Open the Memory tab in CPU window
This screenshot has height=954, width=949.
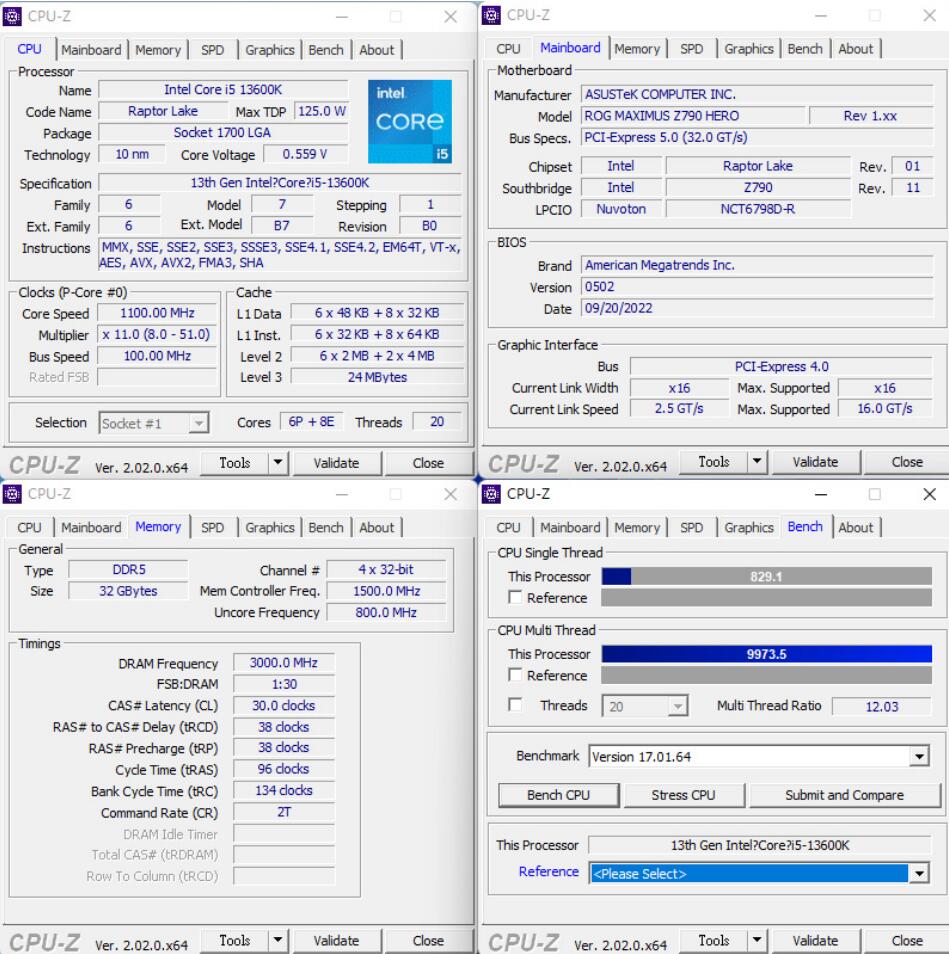pos(158,50)
